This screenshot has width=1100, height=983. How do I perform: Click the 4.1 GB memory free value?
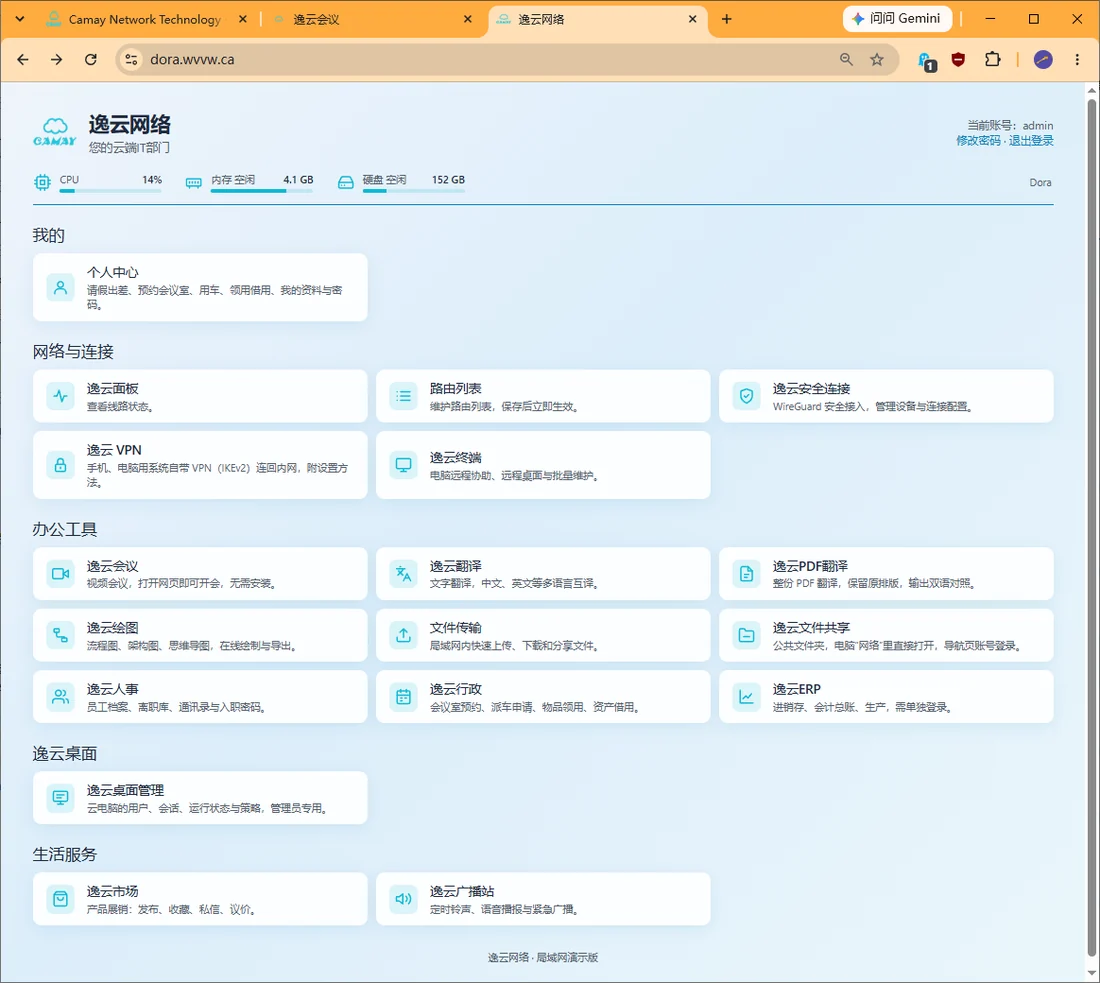coord(298,180)
